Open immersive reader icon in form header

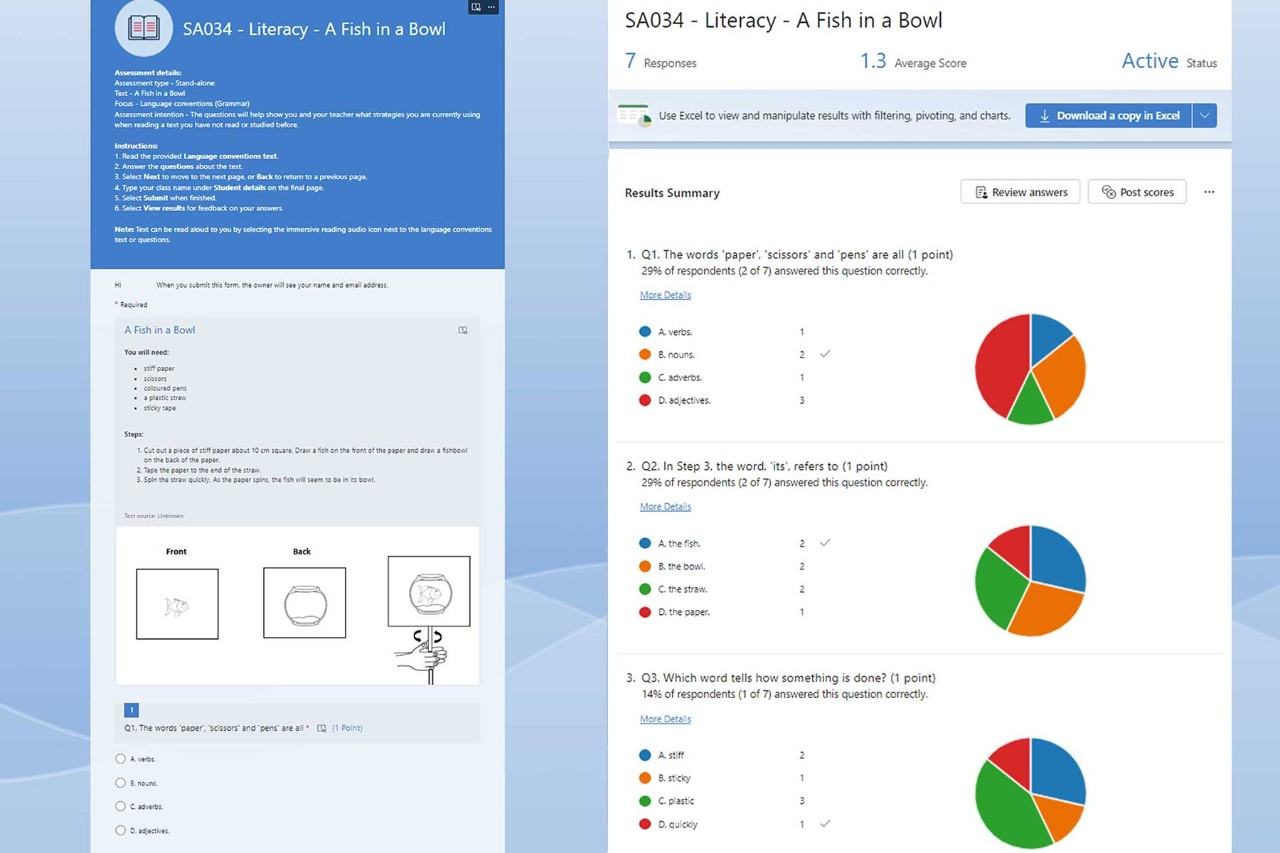tap(476, 7)
